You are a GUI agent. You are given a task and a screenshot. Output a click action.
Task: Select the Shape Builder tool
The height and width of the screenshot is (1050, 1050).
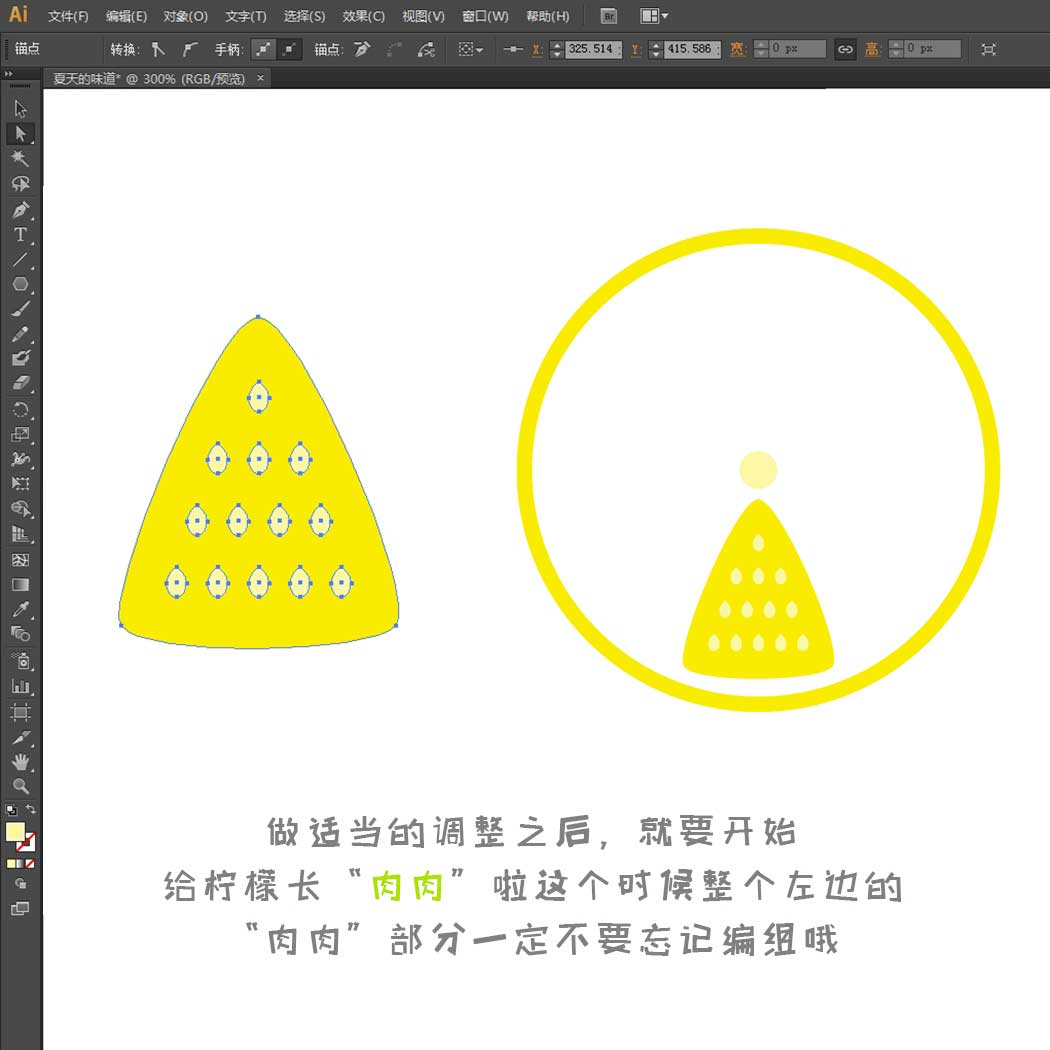[20, 509]
